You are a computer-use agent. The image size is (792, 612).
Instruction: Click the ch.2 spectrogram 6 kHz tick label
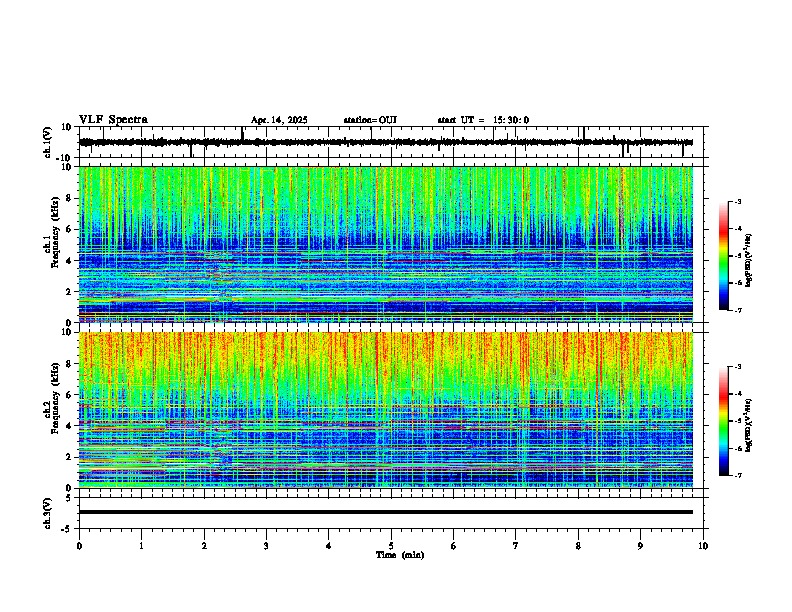coord(69,395)
